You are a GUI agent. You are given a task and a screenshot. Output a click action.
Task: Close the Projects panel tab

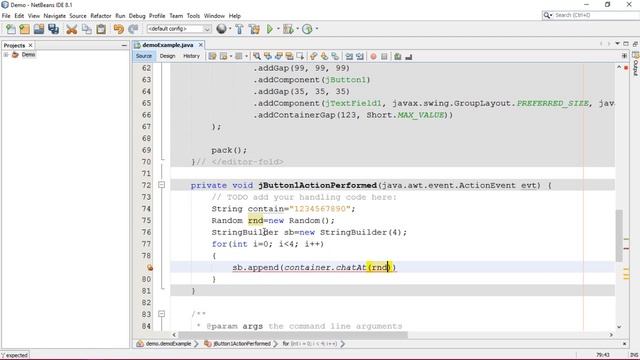click(x=30, y=45)
